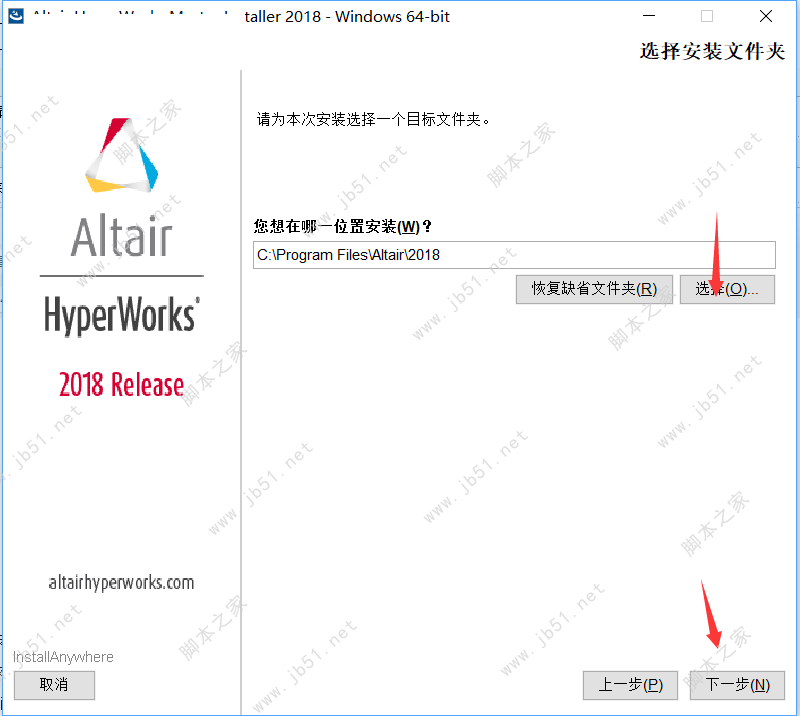Minimize the installer window
The height and width of the screenshot is (716, 800).
pyautogui.click(x=649, y=16)
